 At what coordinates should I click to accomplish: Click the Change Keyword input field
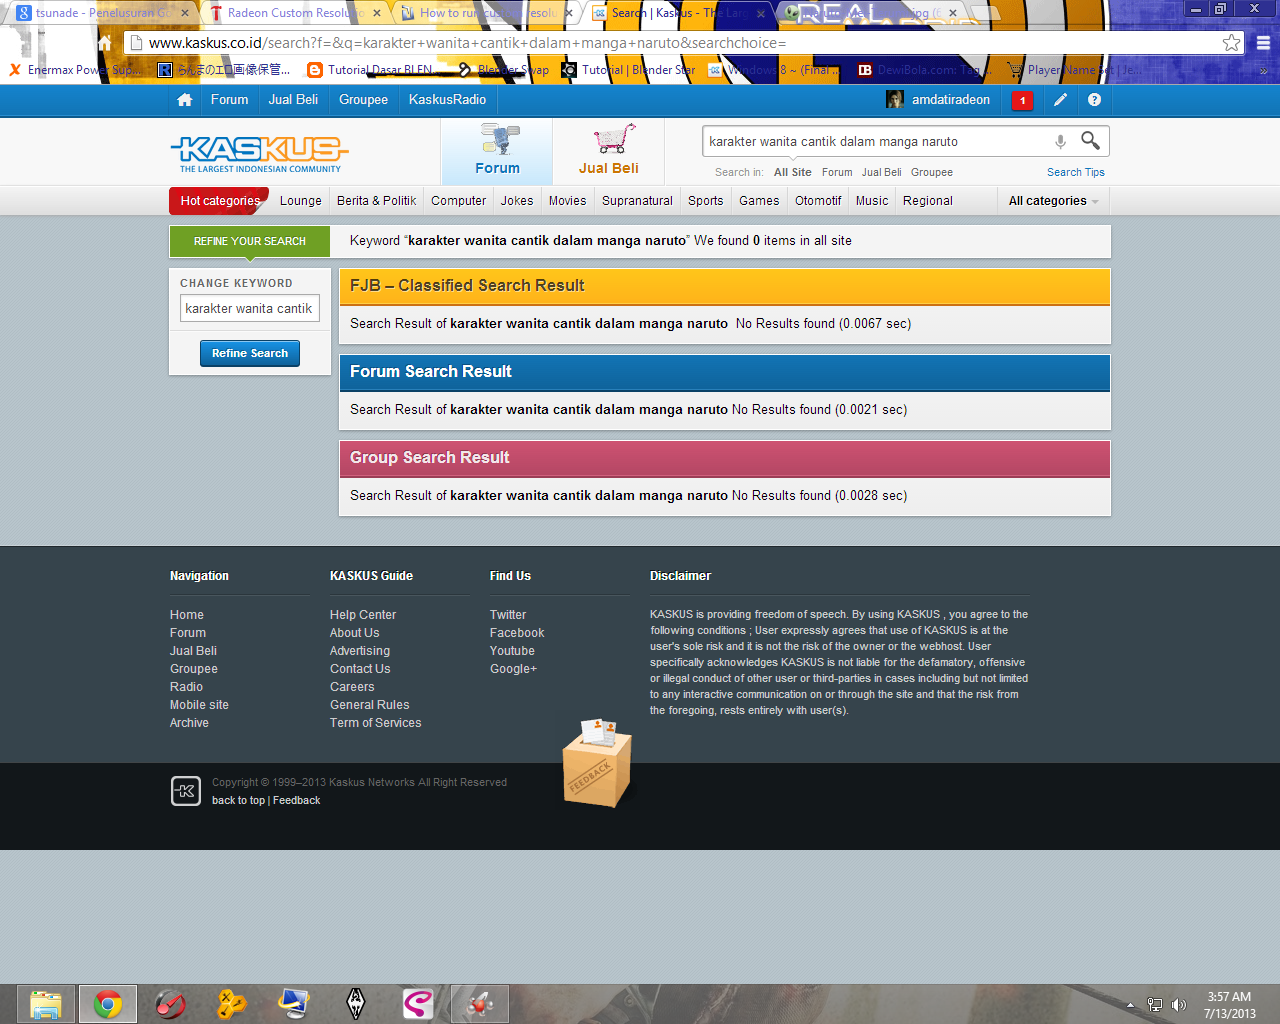coord(250,308)
